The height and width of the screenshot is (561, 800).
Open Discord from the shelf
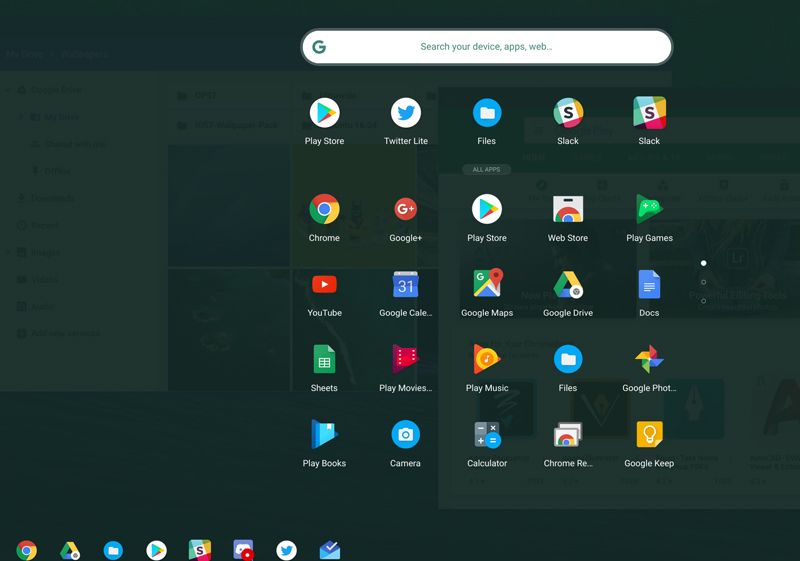pyautogui.click(x=243, y=550)
